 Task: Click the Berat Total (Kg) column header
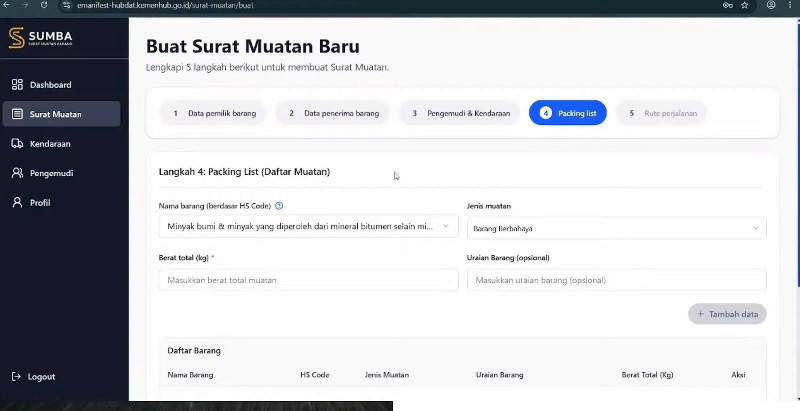647,375
